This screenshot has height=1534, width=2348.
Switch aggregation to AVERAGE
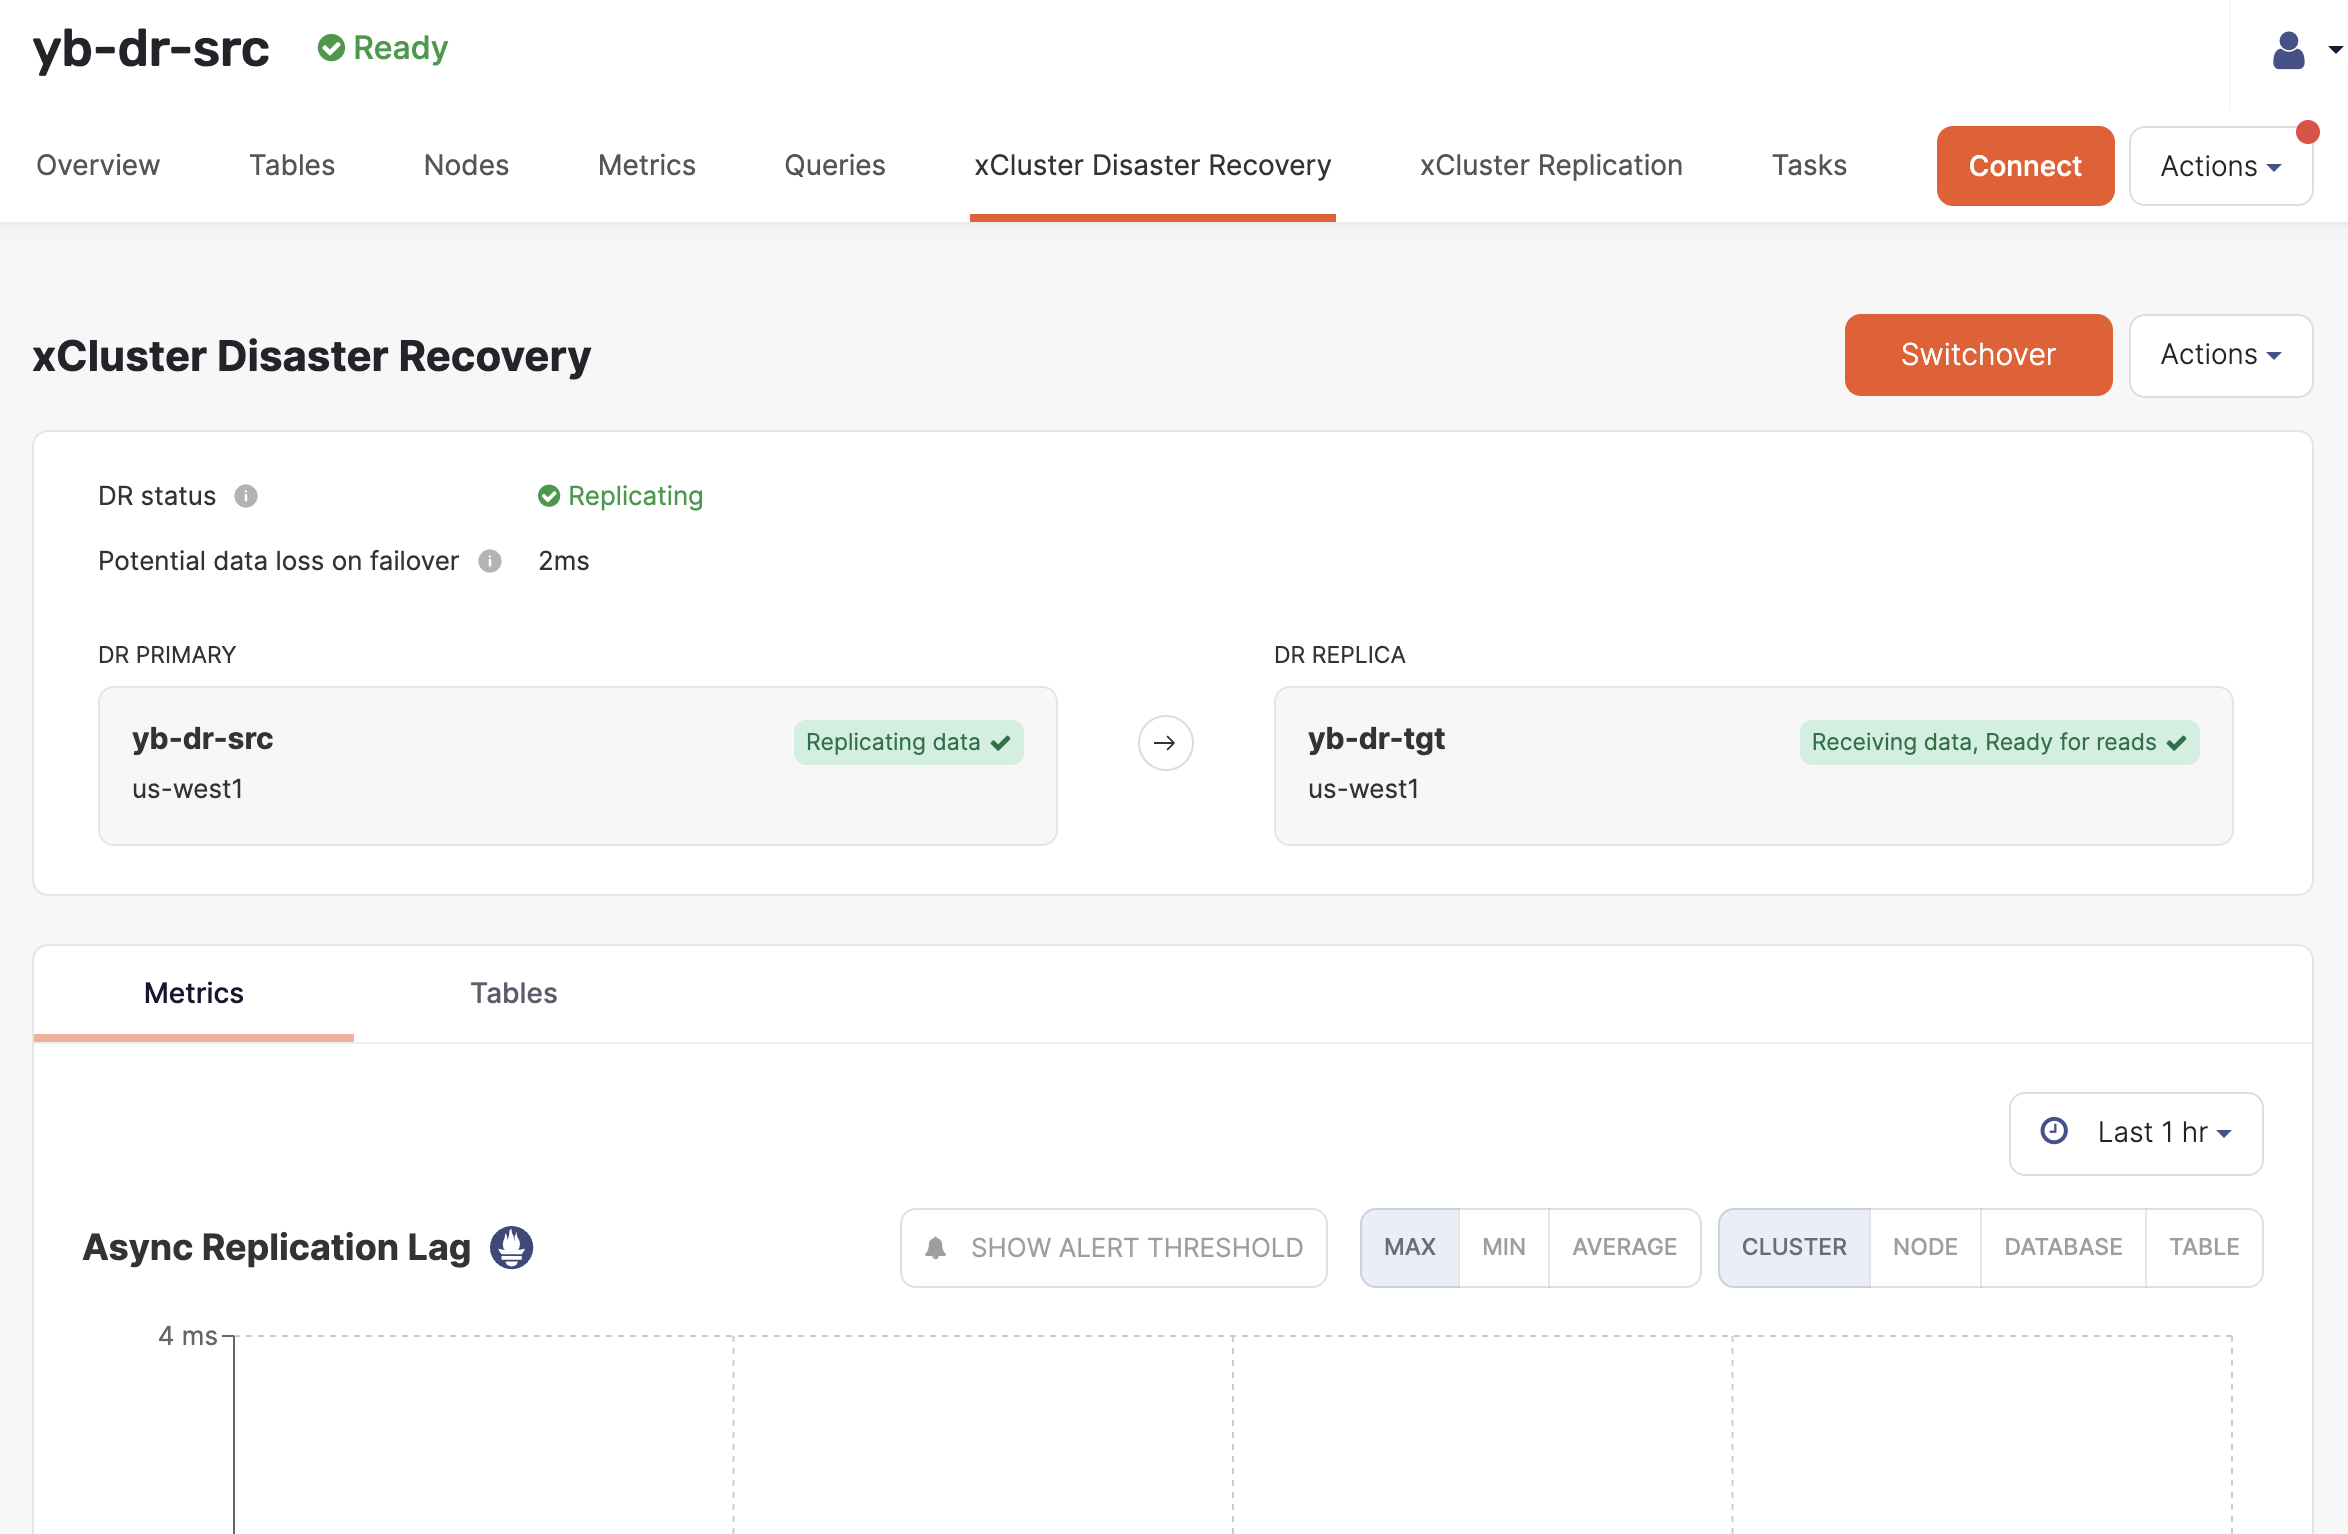click(1624, 1247)
